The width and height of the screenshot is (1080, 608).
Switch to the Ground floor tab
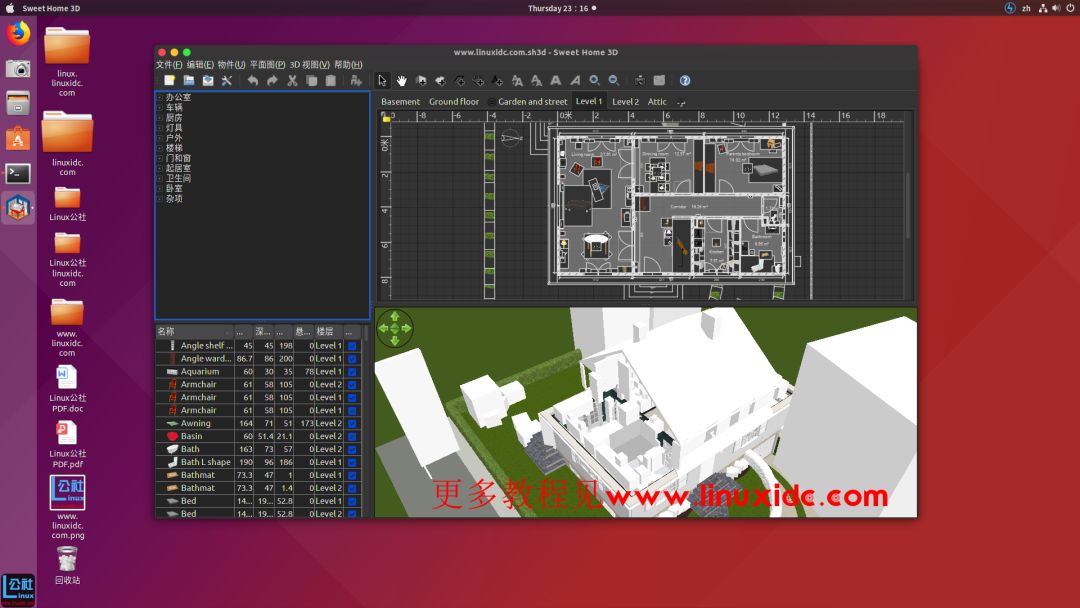[454, 102]
